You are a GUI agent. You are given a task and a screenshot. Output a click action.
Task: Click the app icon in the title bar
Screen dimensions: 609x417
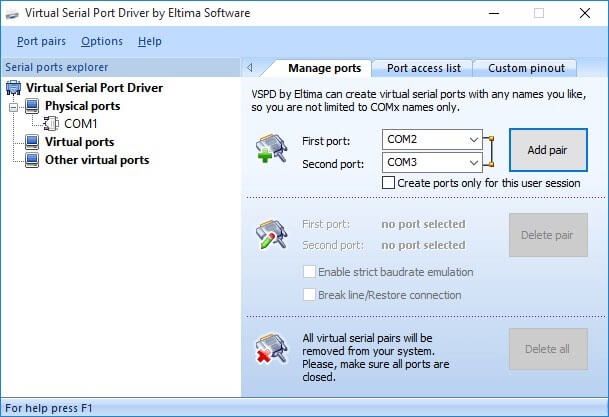pyautogui.click(x=12, y=14)
